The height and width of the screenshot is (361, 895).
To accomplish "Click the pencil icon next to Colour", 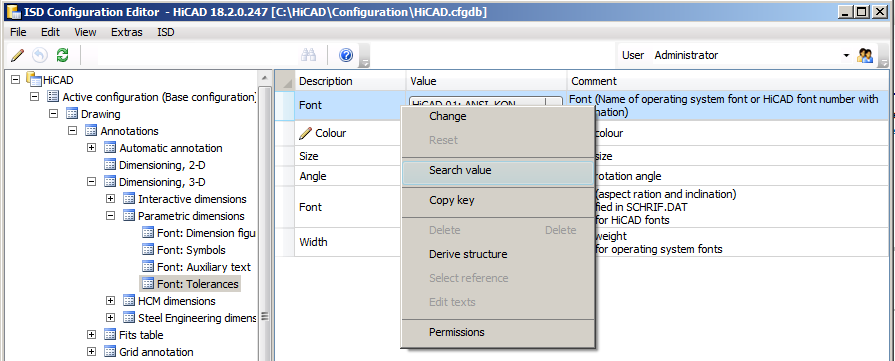I will coord(306,133).
